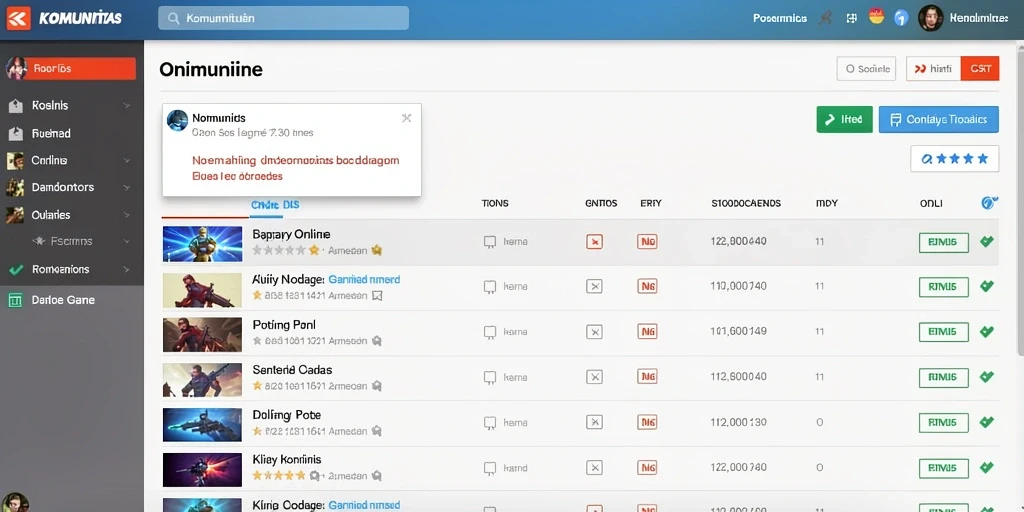
Task: Click the header icon right of Posemnics
Action: (x=825, y=19)
